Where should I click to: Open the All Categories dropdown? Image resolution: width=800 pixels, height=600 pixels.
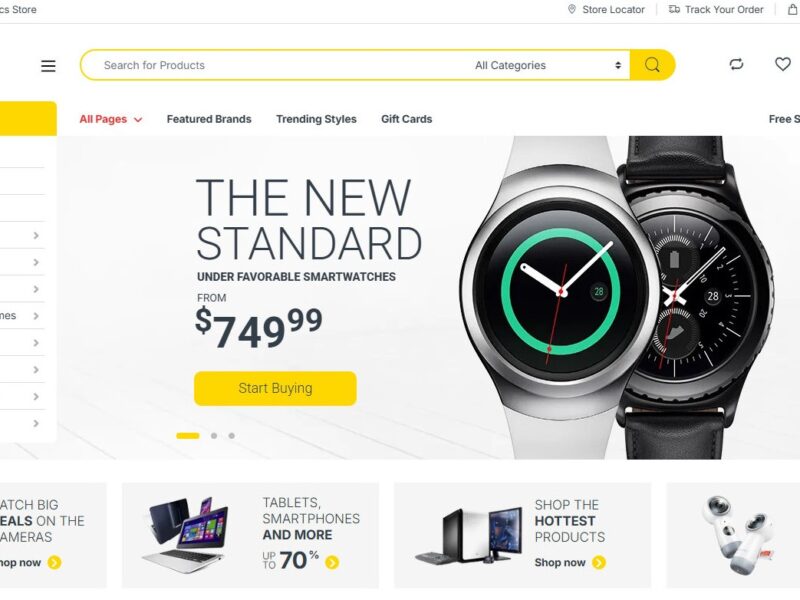click(x=548, y=65)
